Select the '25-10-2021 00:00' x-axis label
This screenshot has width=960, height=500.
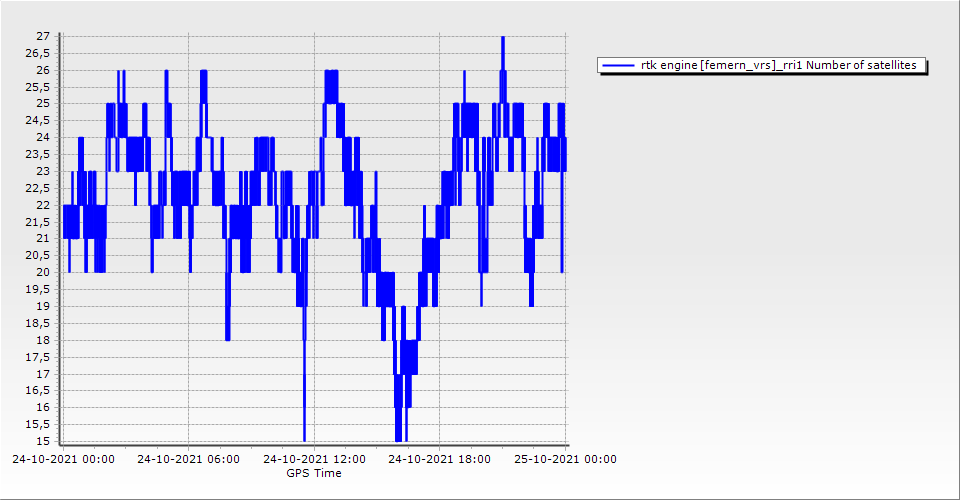coord(565,460)
